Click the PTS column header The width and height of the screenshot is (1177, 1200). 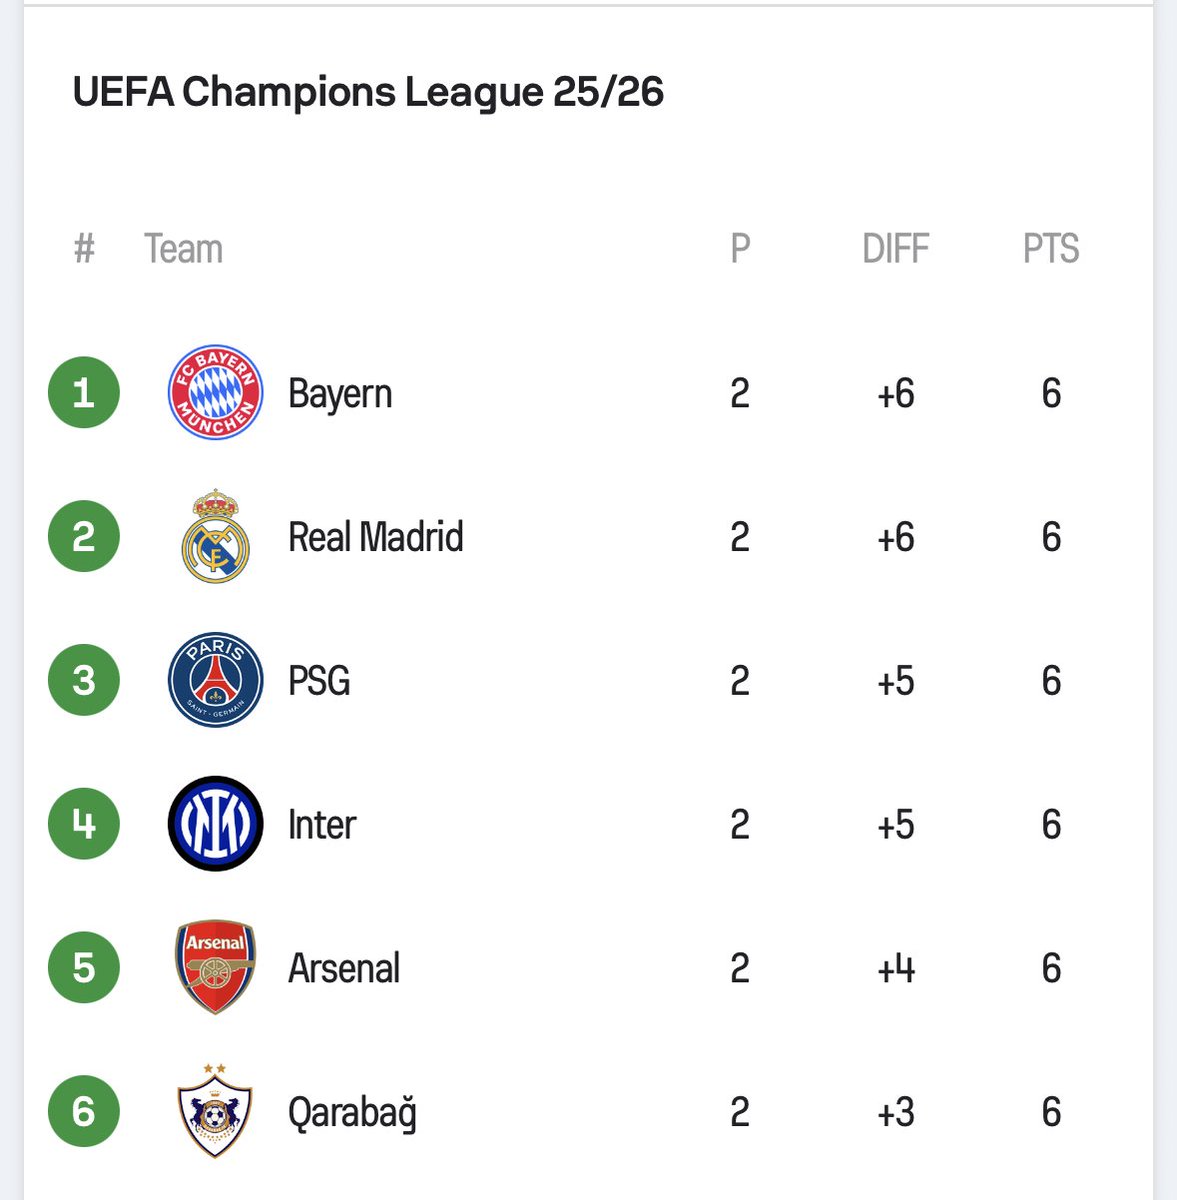point(1051,249)
